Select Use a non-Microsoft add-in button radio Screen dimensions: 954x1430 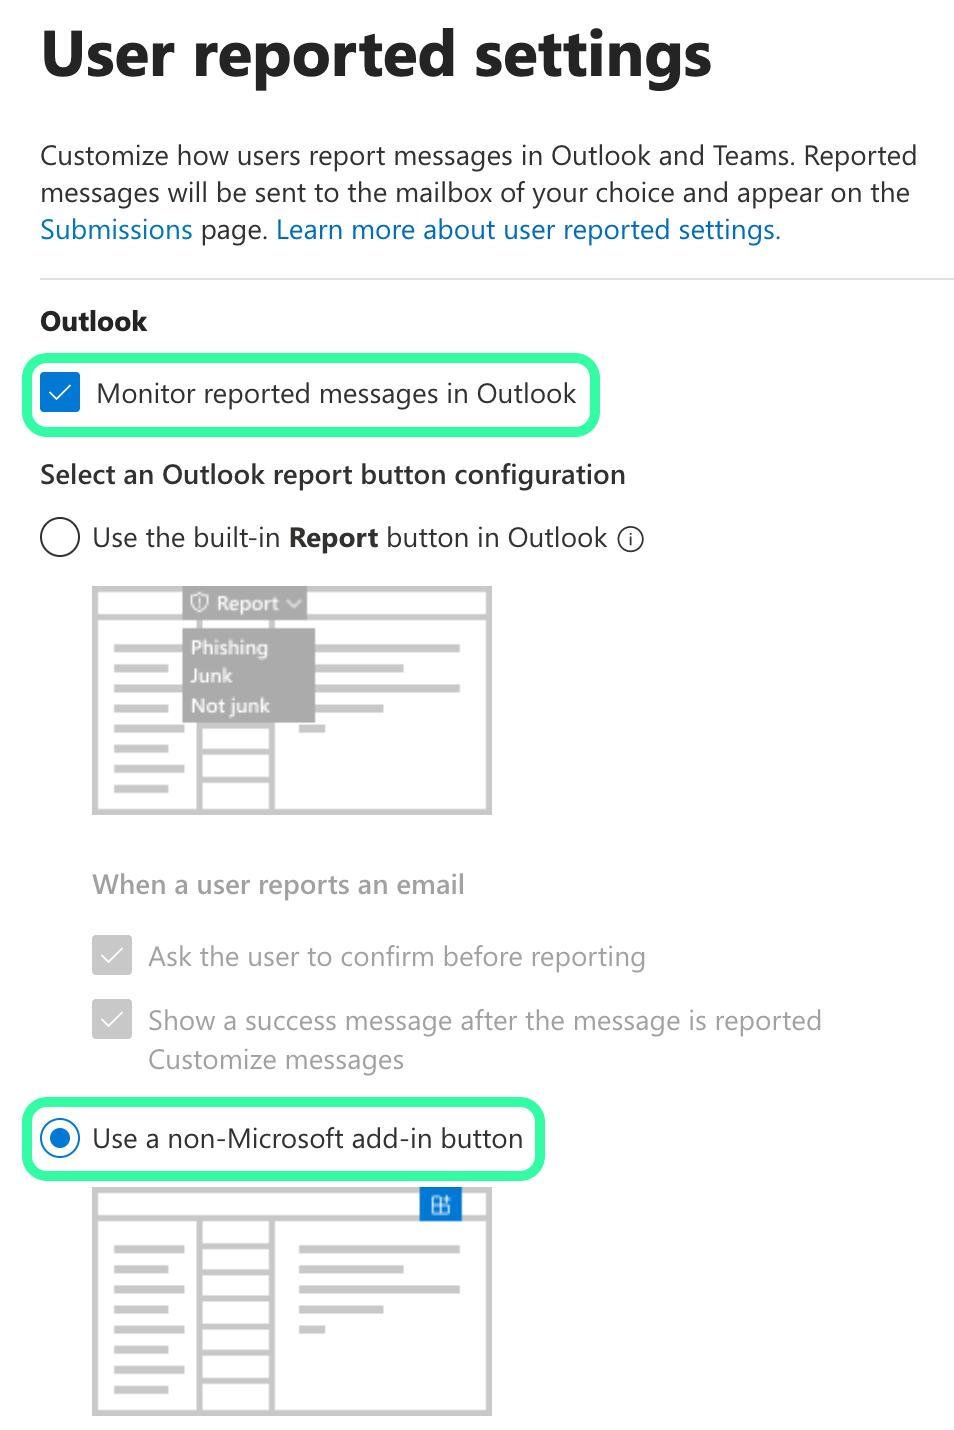pyautogui.click(x=60, y=1138)
